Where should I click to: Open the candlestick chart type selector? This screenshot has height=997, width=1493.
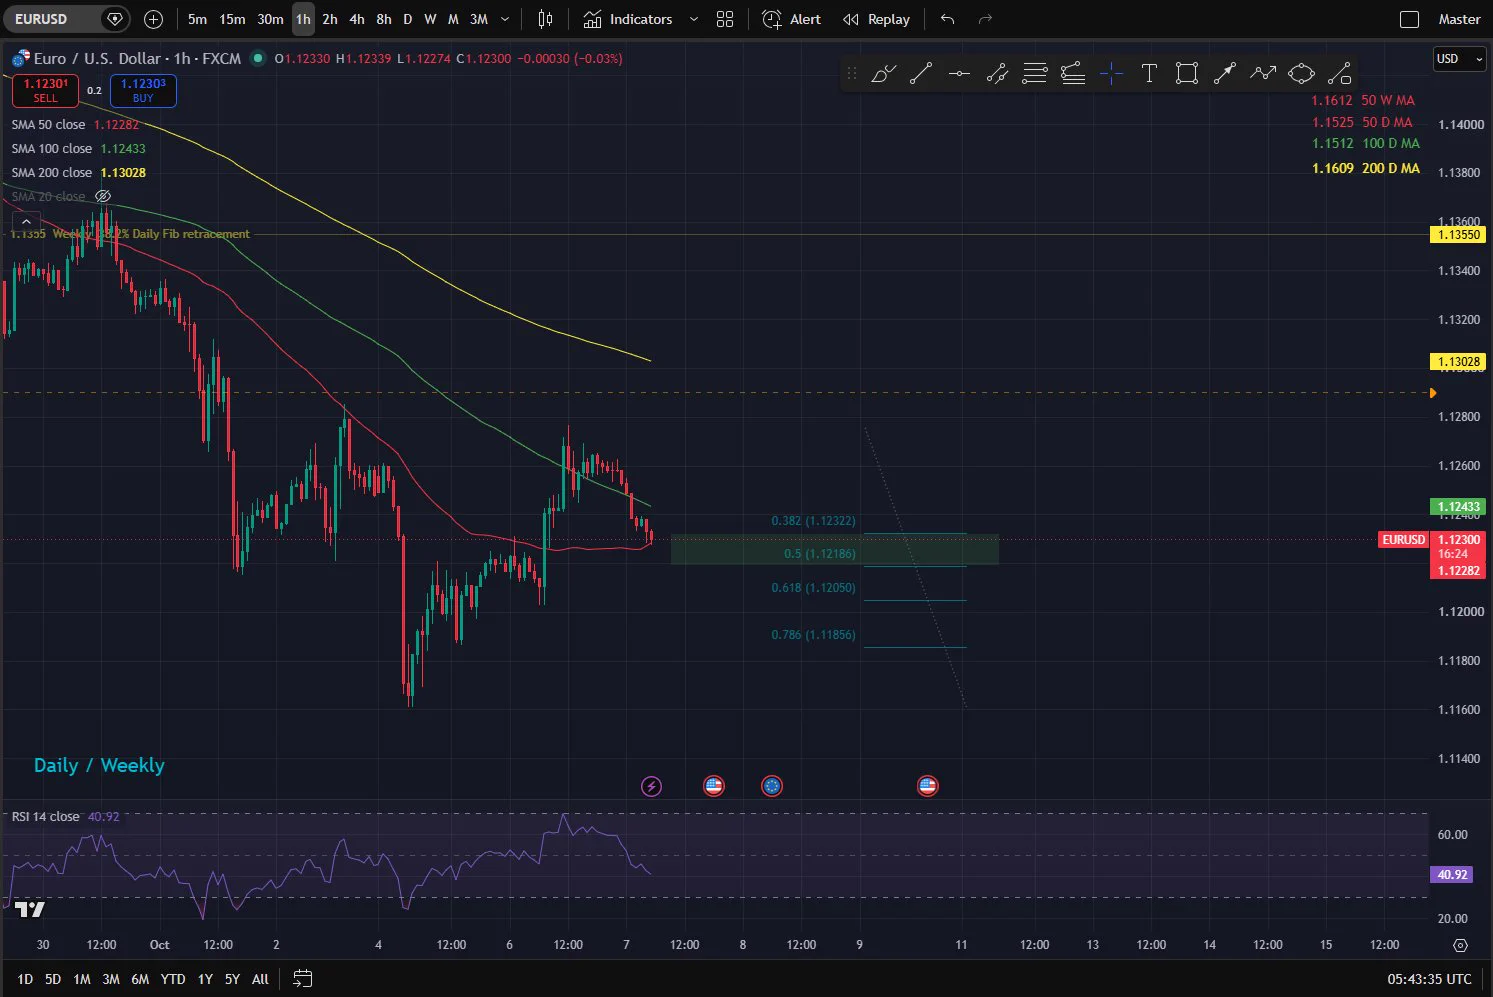click(x=545, y=19)
